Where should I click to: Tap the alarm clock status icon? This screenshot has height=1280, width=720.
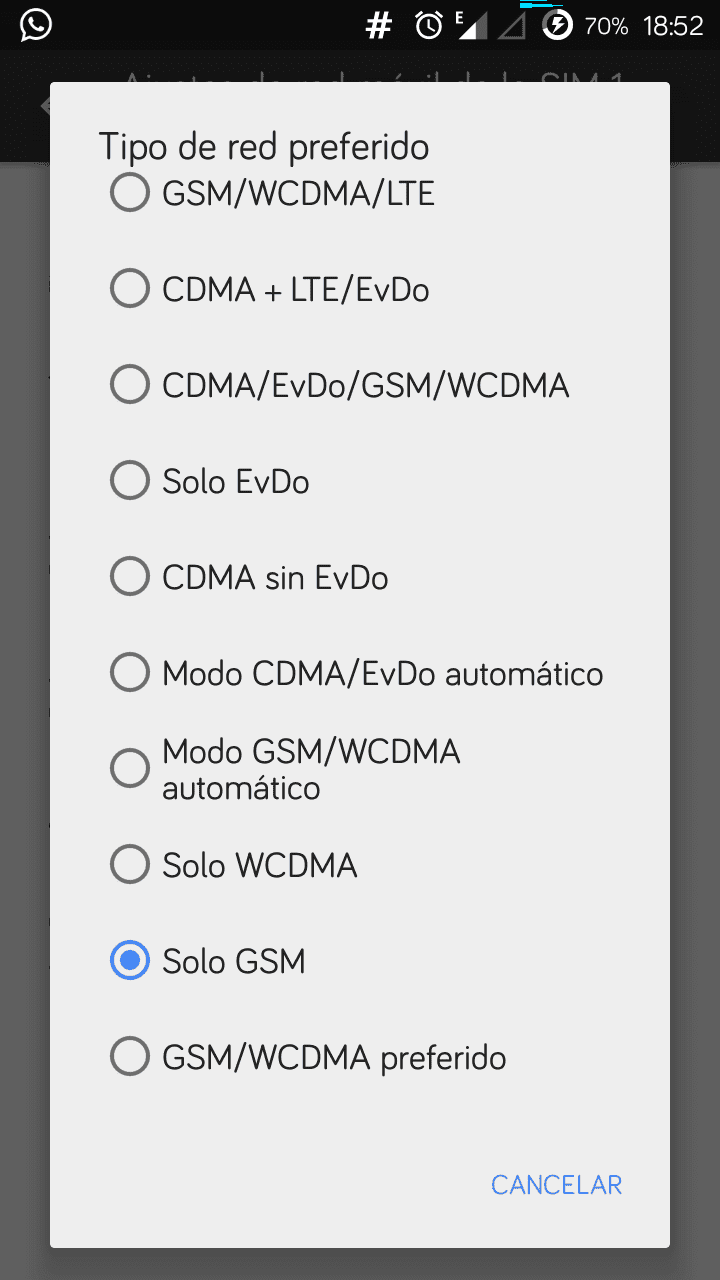(x=429, y=26)
